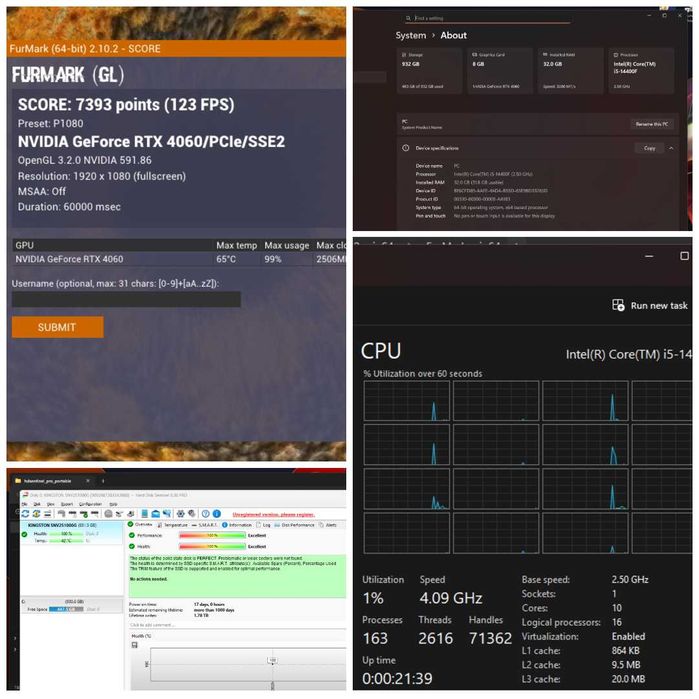The image size is (699, 699).
Task: Click the 99% max usage cell
Action: tap(273, 259)
